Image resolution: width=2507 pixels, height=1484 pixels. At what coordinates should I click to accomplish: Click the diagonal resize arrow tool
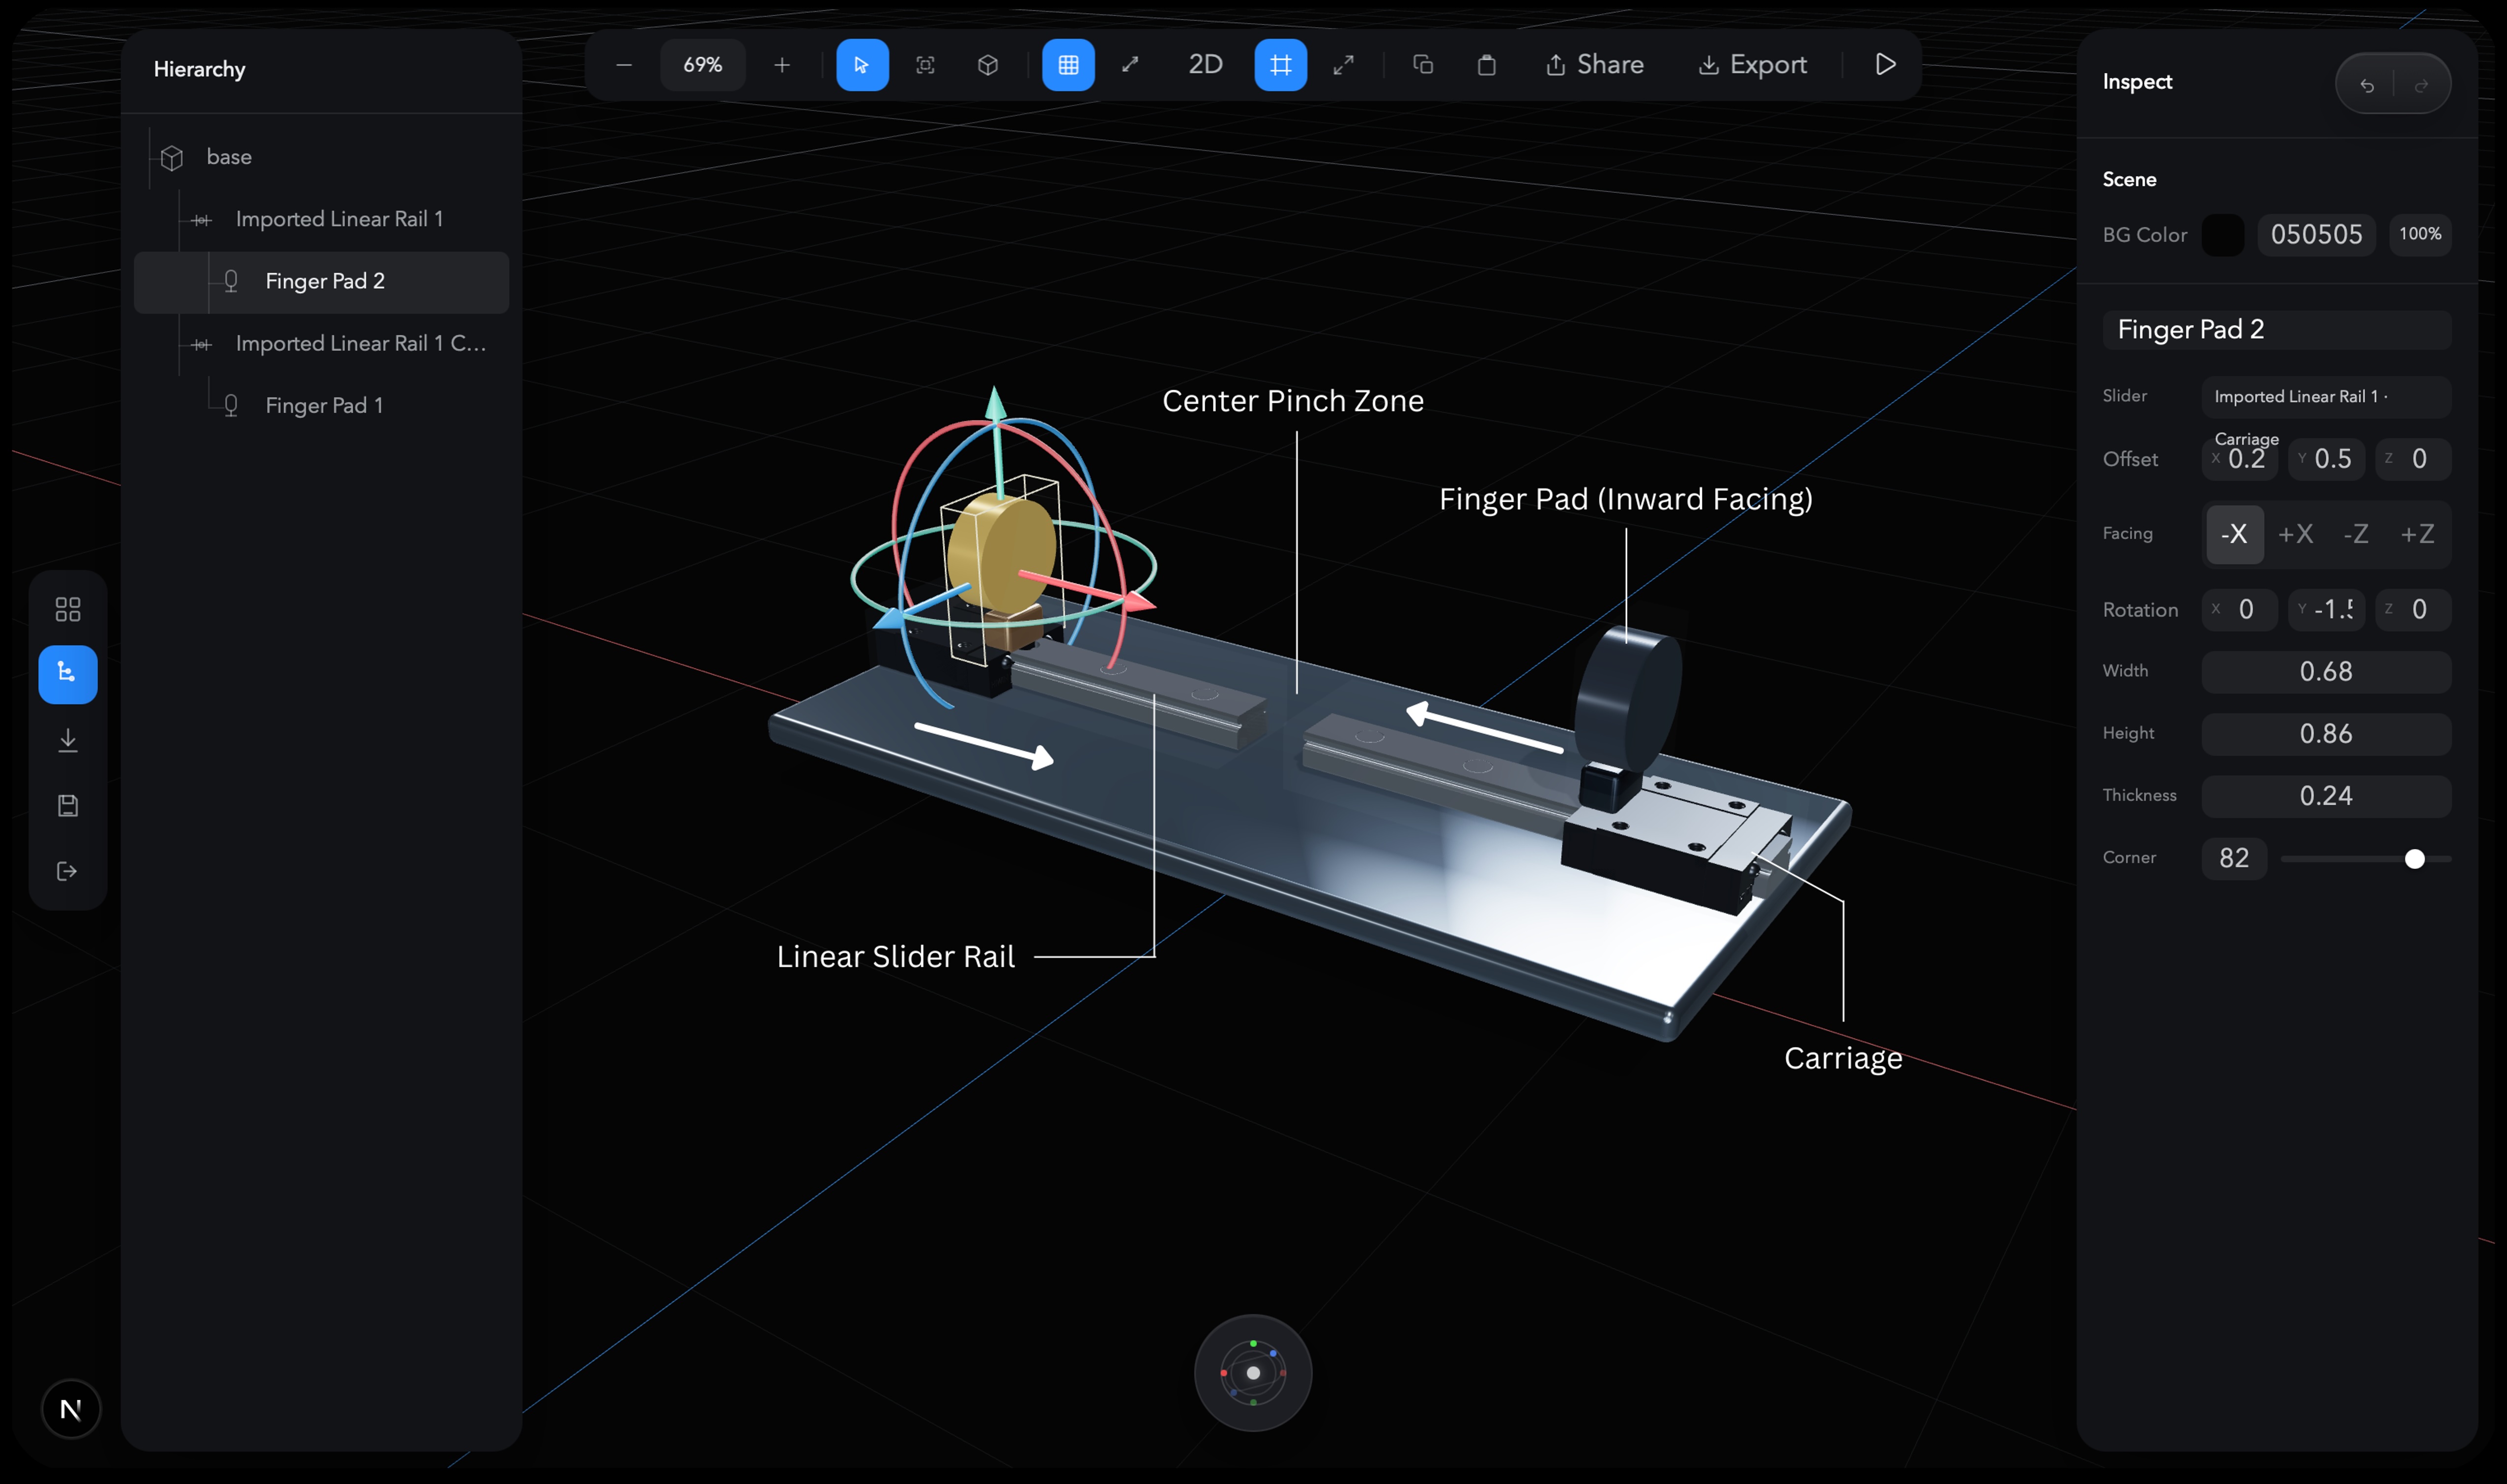pyautogui.click(x=1130, y=65)
